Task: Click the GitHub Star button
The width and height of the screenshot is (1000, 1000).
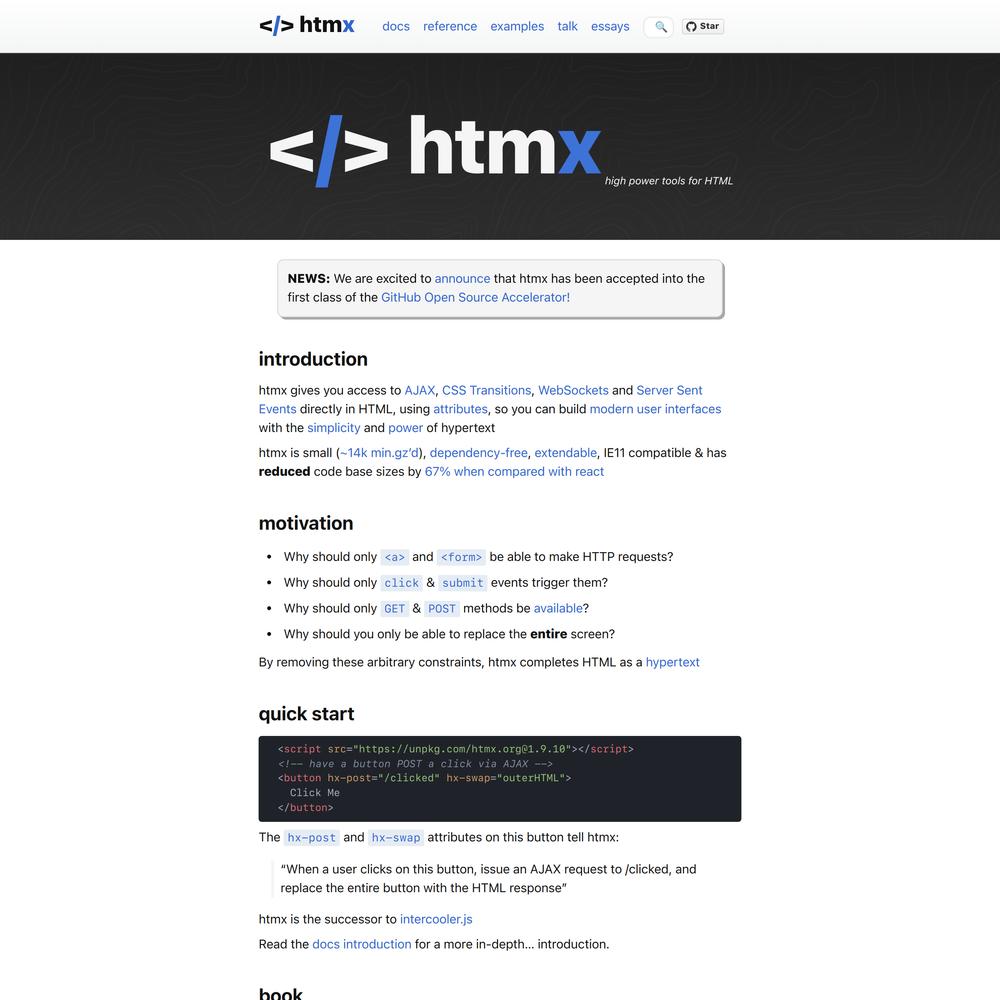Action: tap(703, 26)
